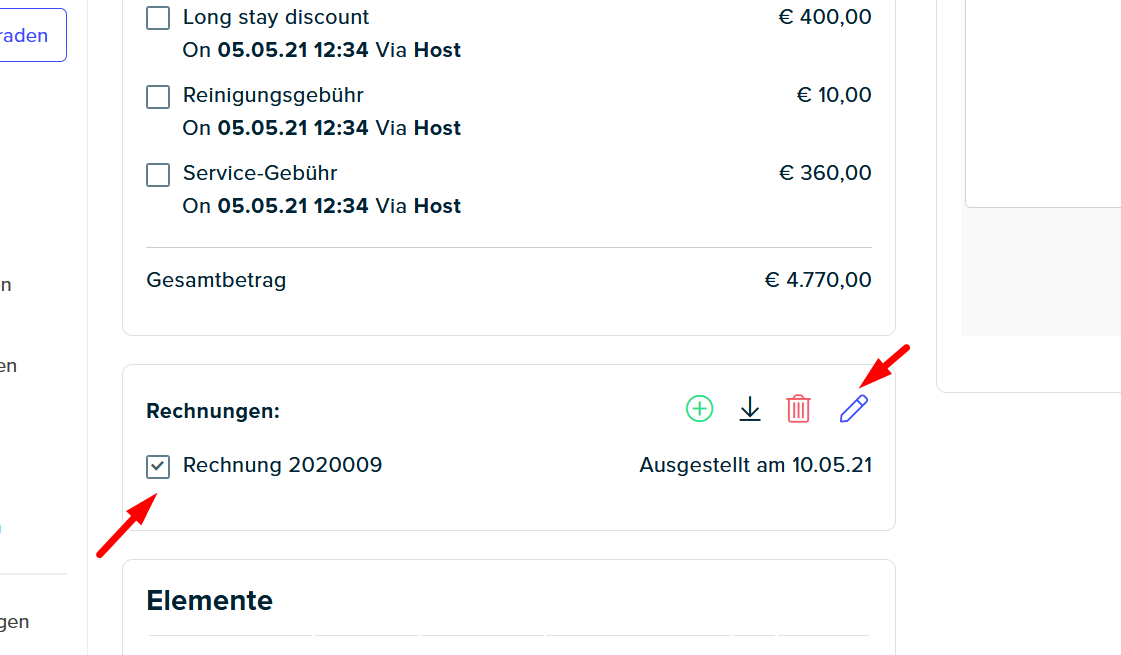Tick the Reinigungsgebühr checkbox

coord(158,97)
